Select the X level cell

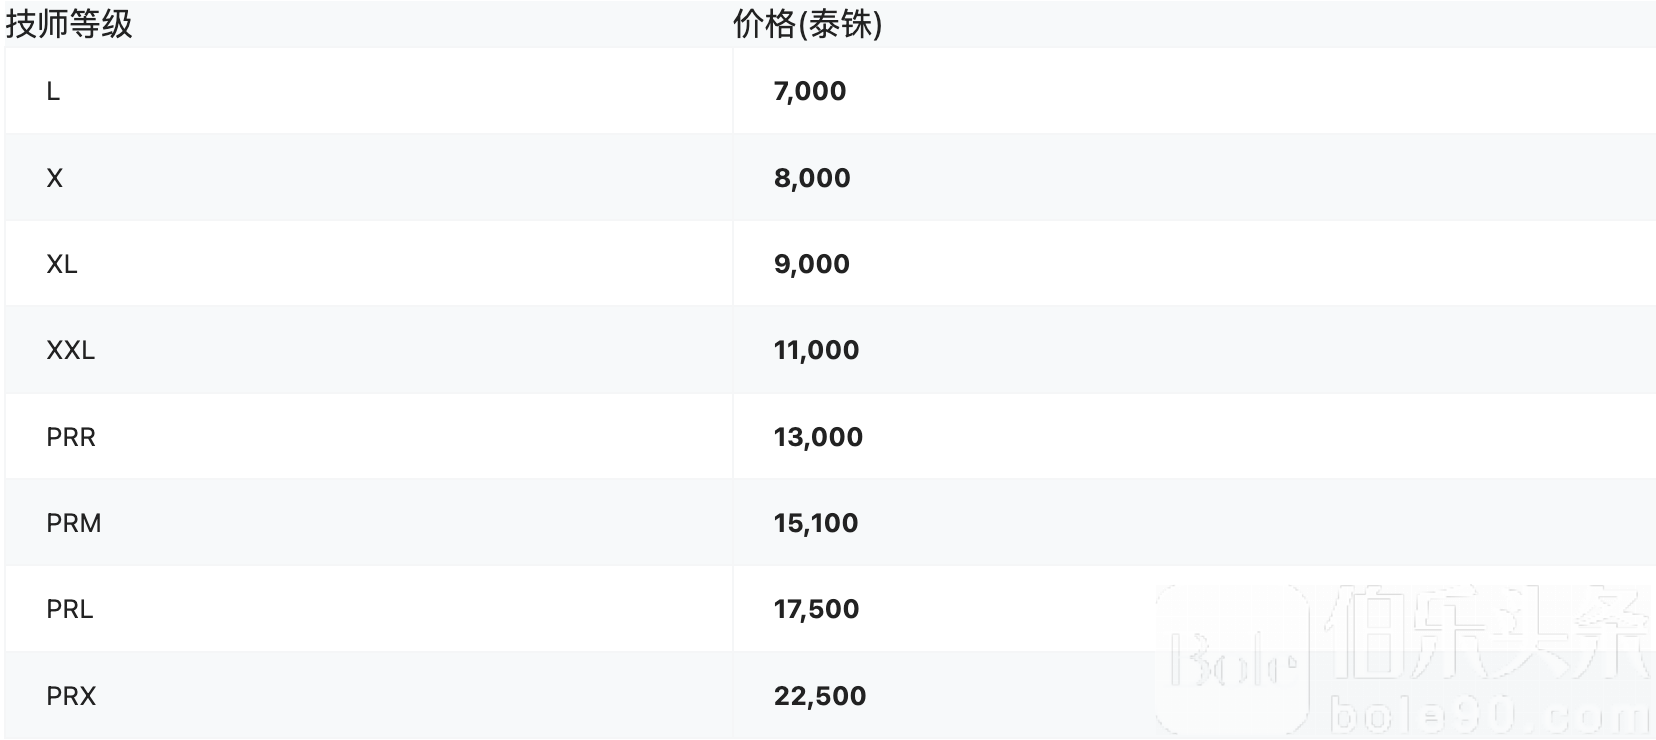[55, 178]
